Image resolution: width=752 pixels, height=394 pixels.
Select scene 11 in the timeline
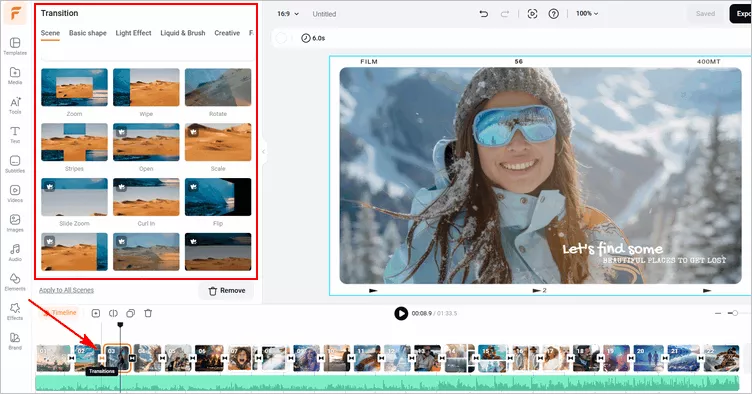click(x=367, y=358)
